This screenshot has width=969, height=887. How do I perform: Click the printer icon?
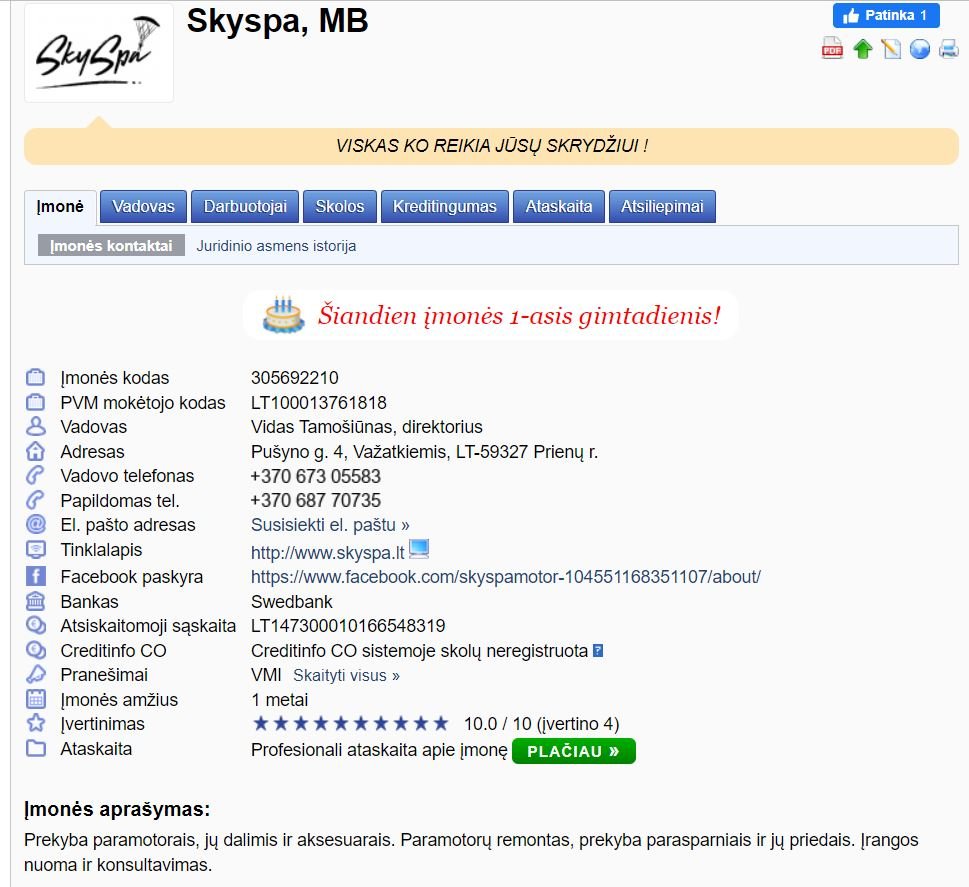[949, 48]
